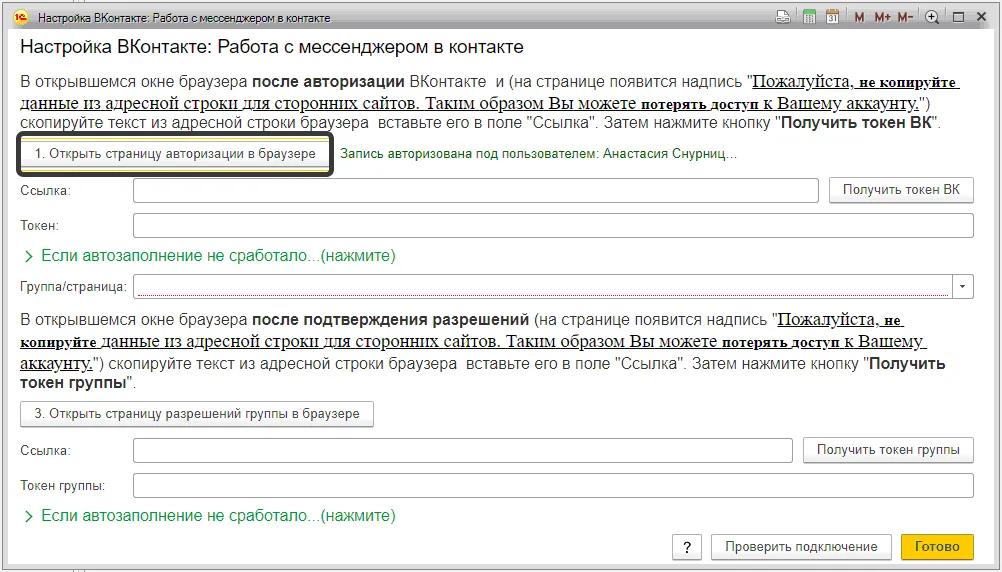Click the zoom magnifier icon
The height and width of the screenshot is (572, 1002).
point(932,18)
